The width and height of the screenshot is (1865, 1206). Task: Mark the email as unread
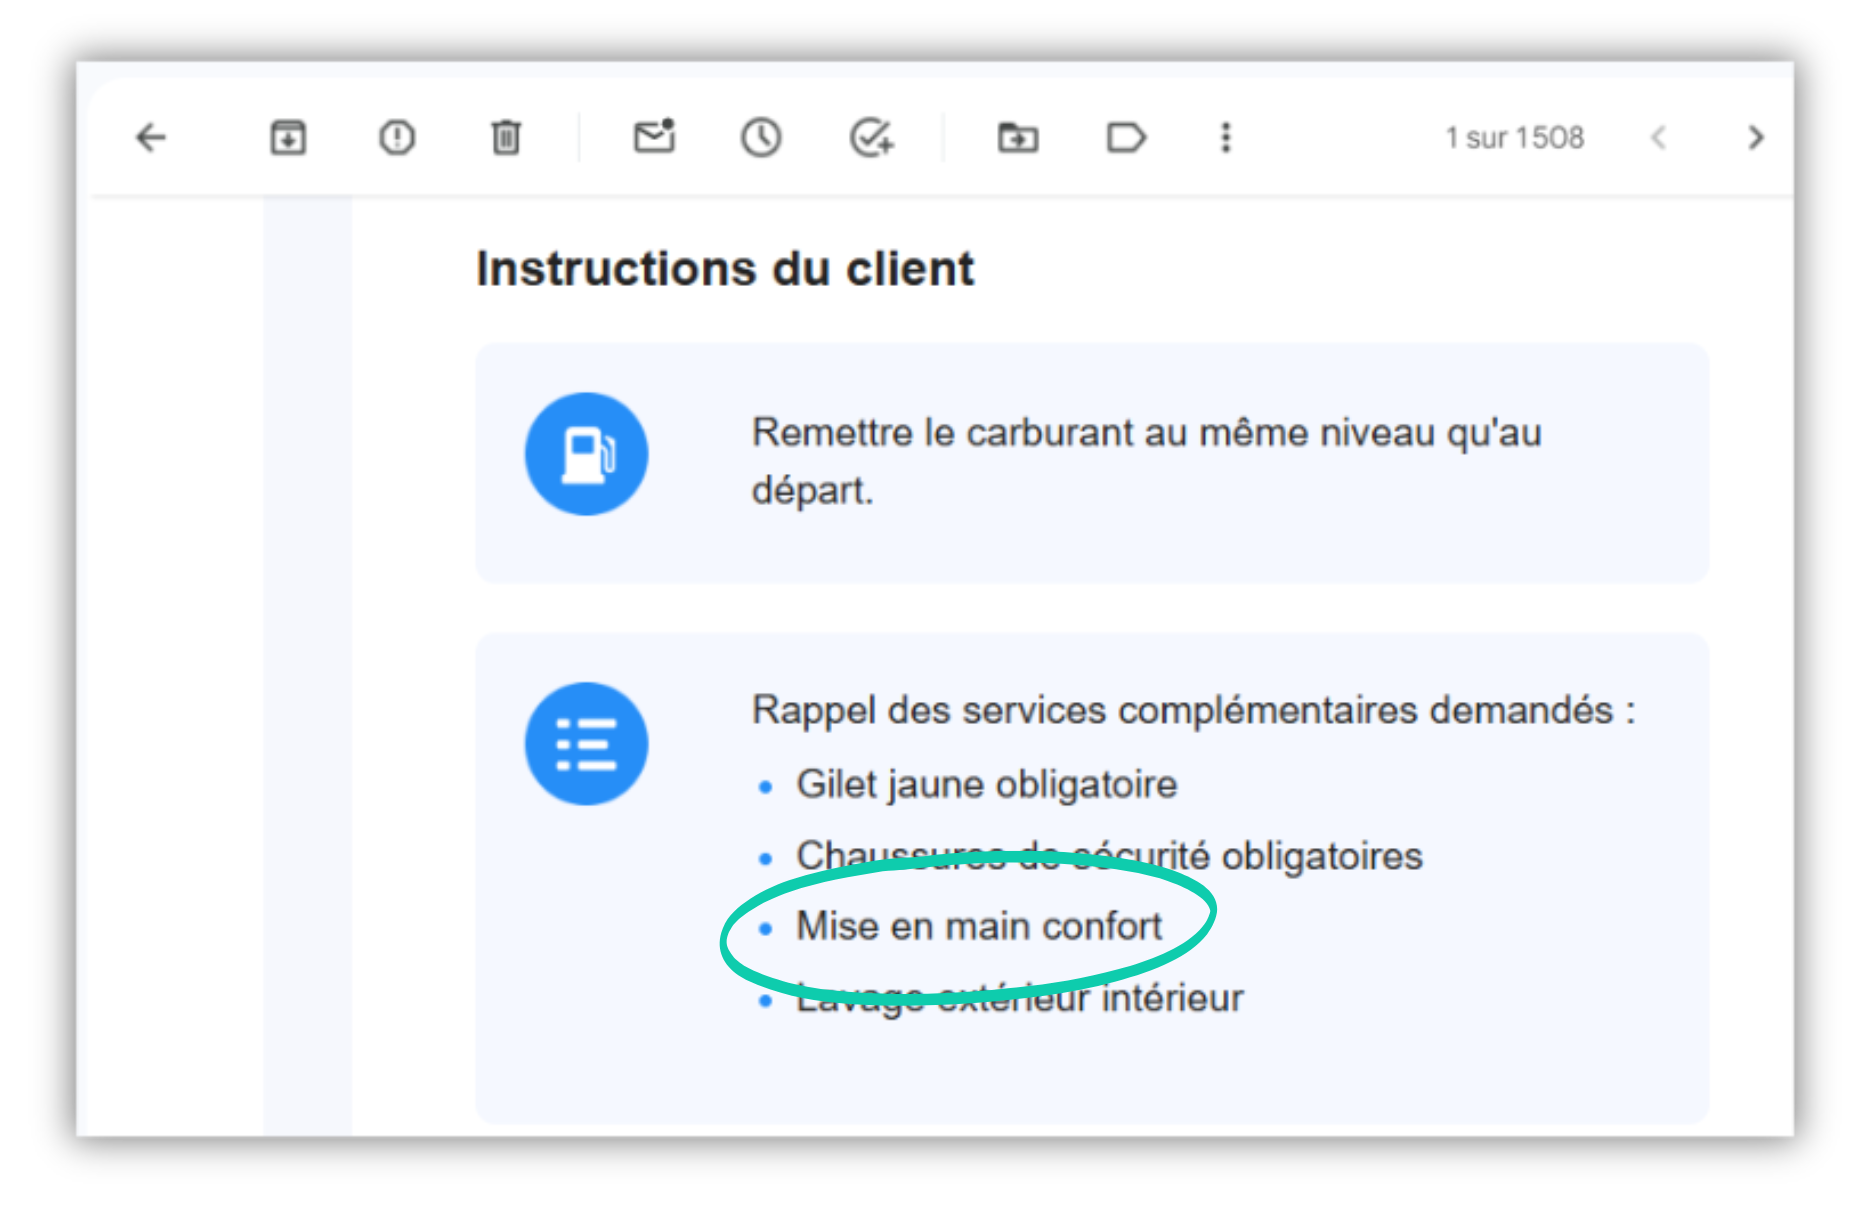[655, 135]
